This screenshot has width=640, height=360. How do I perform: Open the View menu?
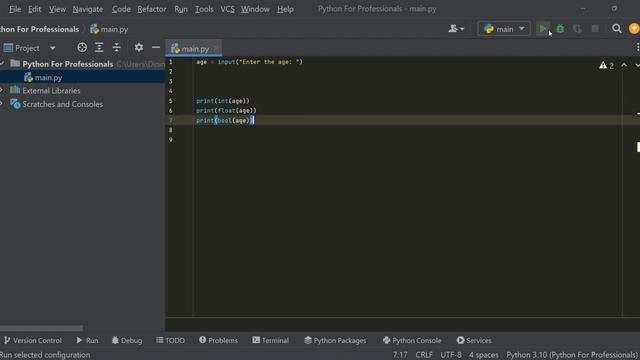(x=57, y=9)
